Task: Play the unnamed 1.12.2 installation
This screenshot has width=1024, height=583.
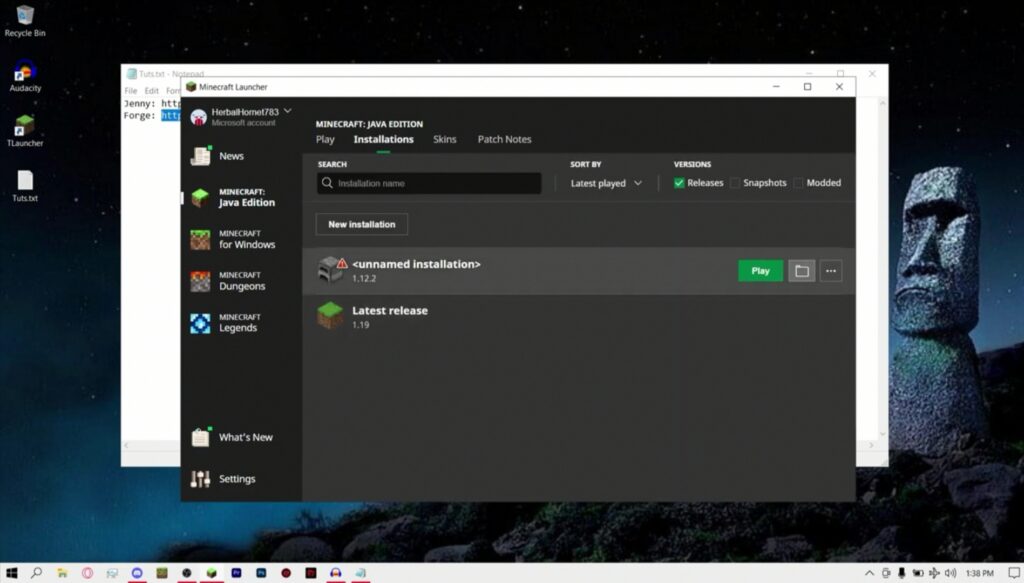Action: pos(760,271)
